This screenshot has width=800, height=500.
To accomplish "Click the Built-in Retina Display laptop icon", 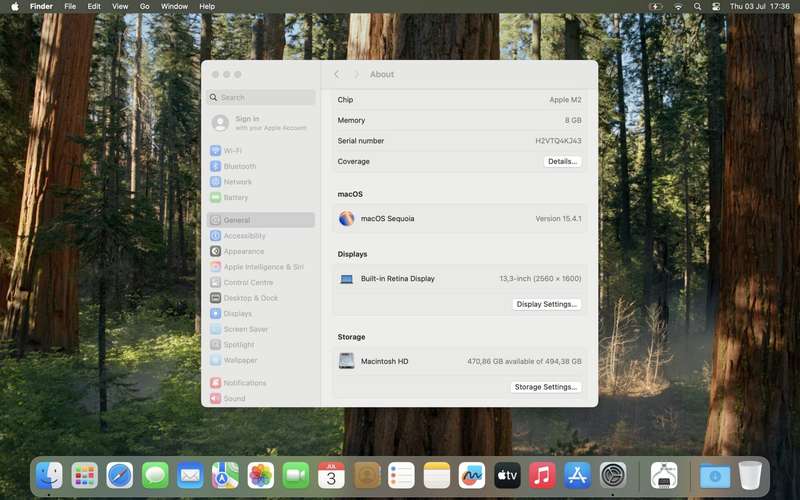I will (346, 279).
